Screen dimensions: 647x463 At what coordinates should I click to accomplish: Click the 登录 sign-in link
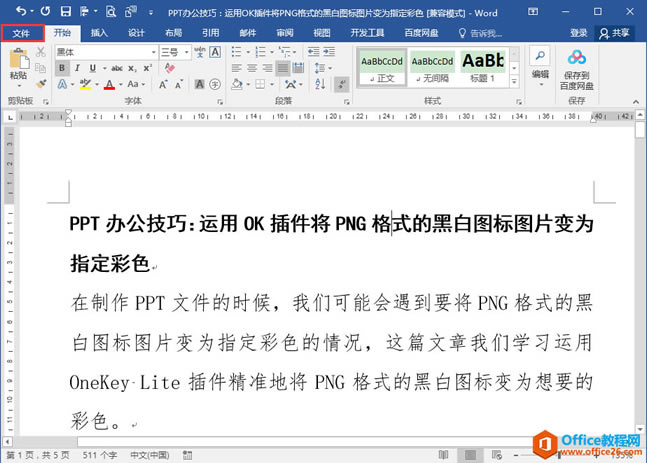[579, 33]
